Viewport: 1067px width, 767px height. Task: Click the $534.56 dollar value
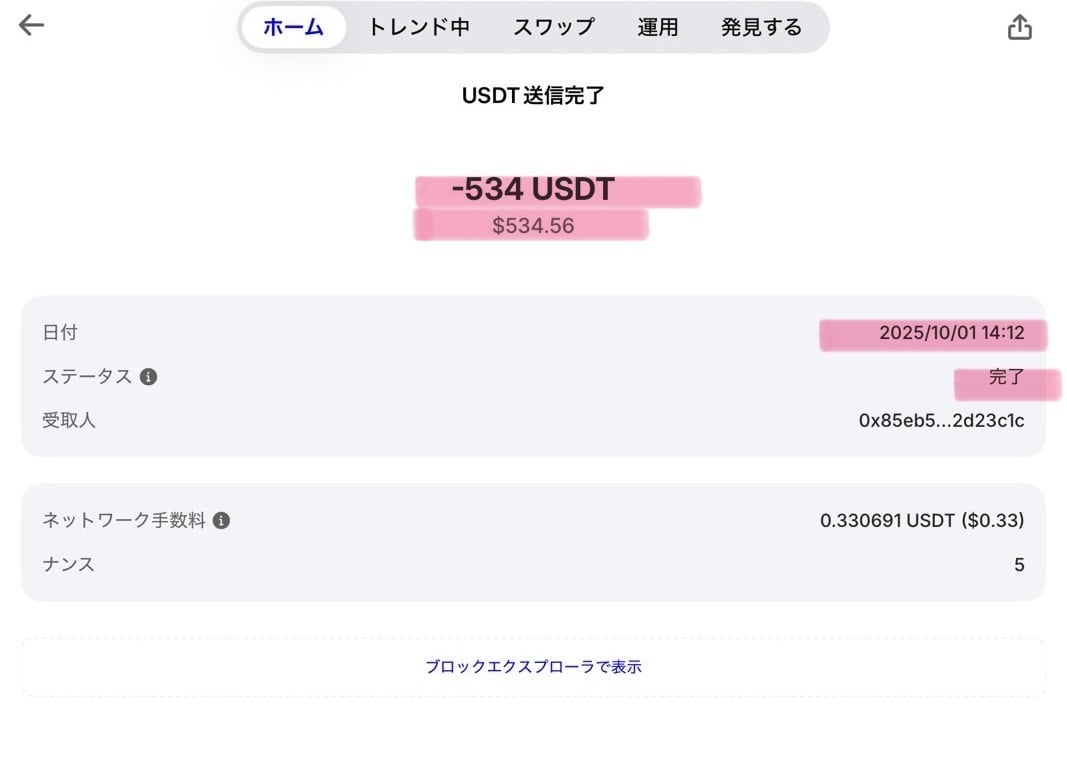pyautogui.click(x=533, y=226)
